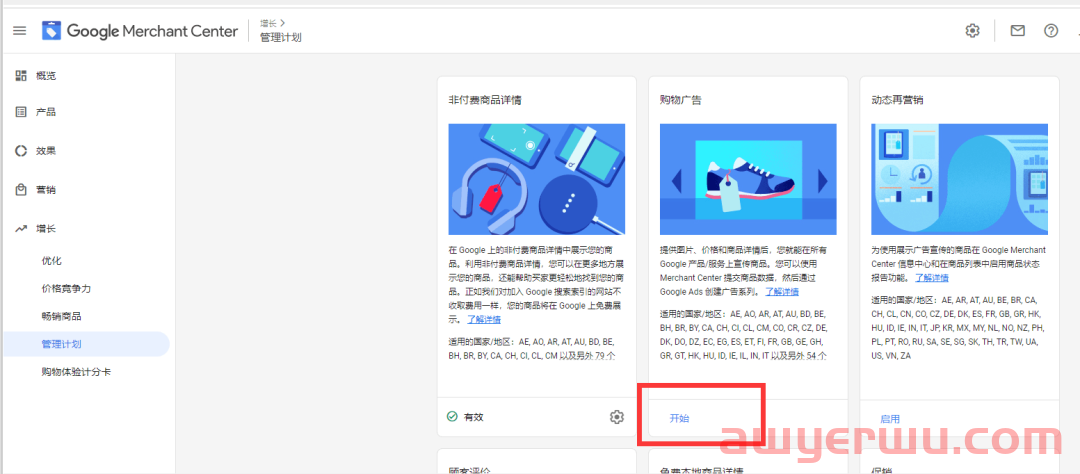1080x474 pixels.
Task: Click 开始 on 购物广告 card
Action: point(679,418)
